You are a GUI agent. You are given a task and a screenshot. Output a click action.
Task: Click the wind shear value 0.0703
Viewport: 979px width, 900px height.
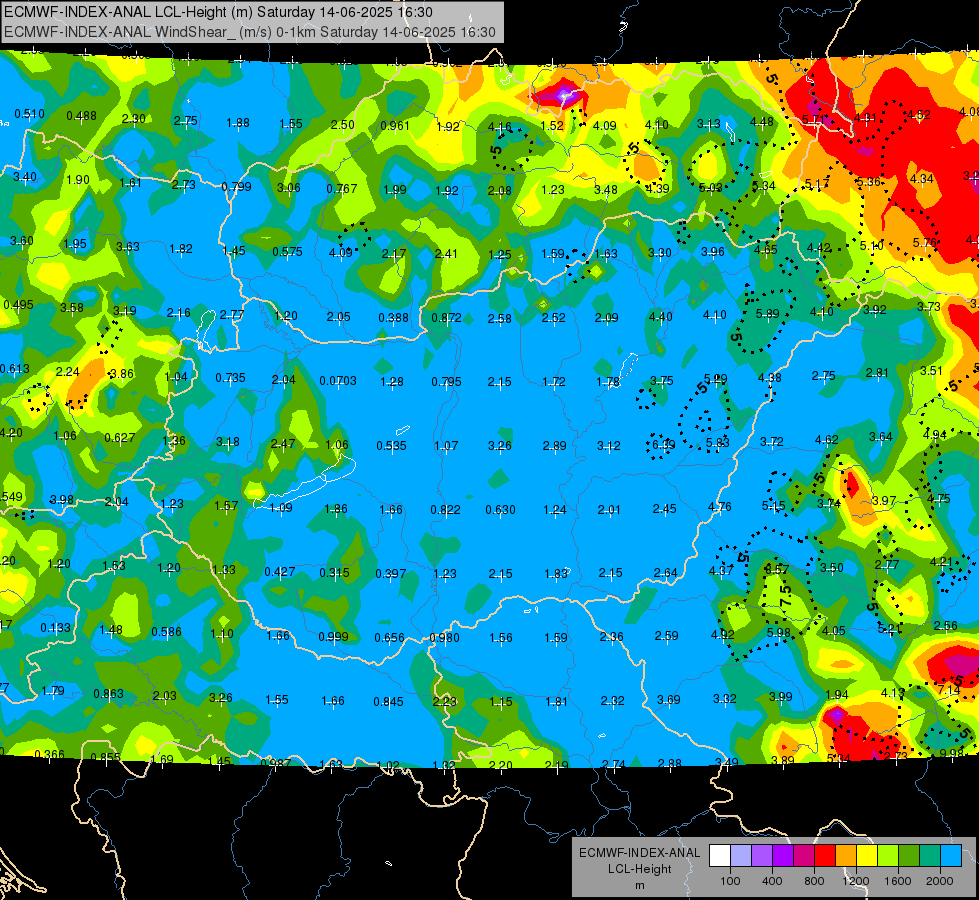[x=338, y=380]
